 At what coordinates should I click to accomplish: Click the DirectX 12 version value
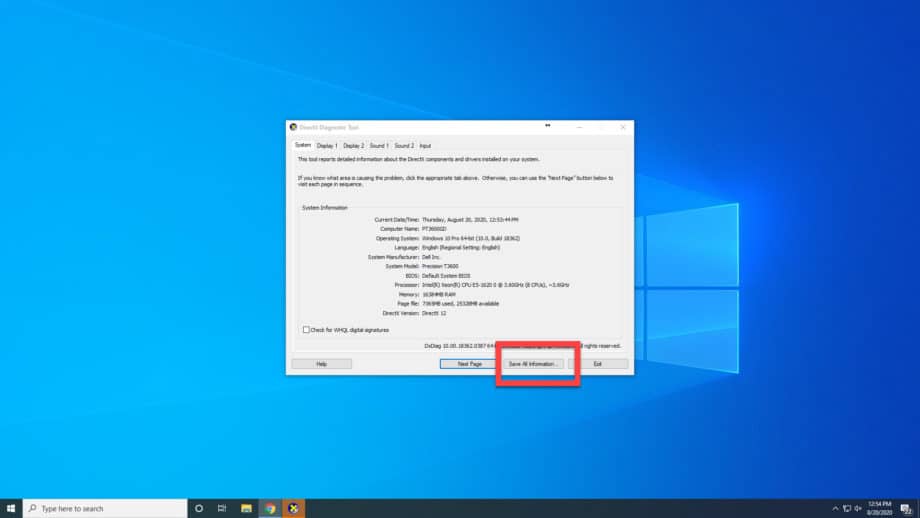click(434, 313)
